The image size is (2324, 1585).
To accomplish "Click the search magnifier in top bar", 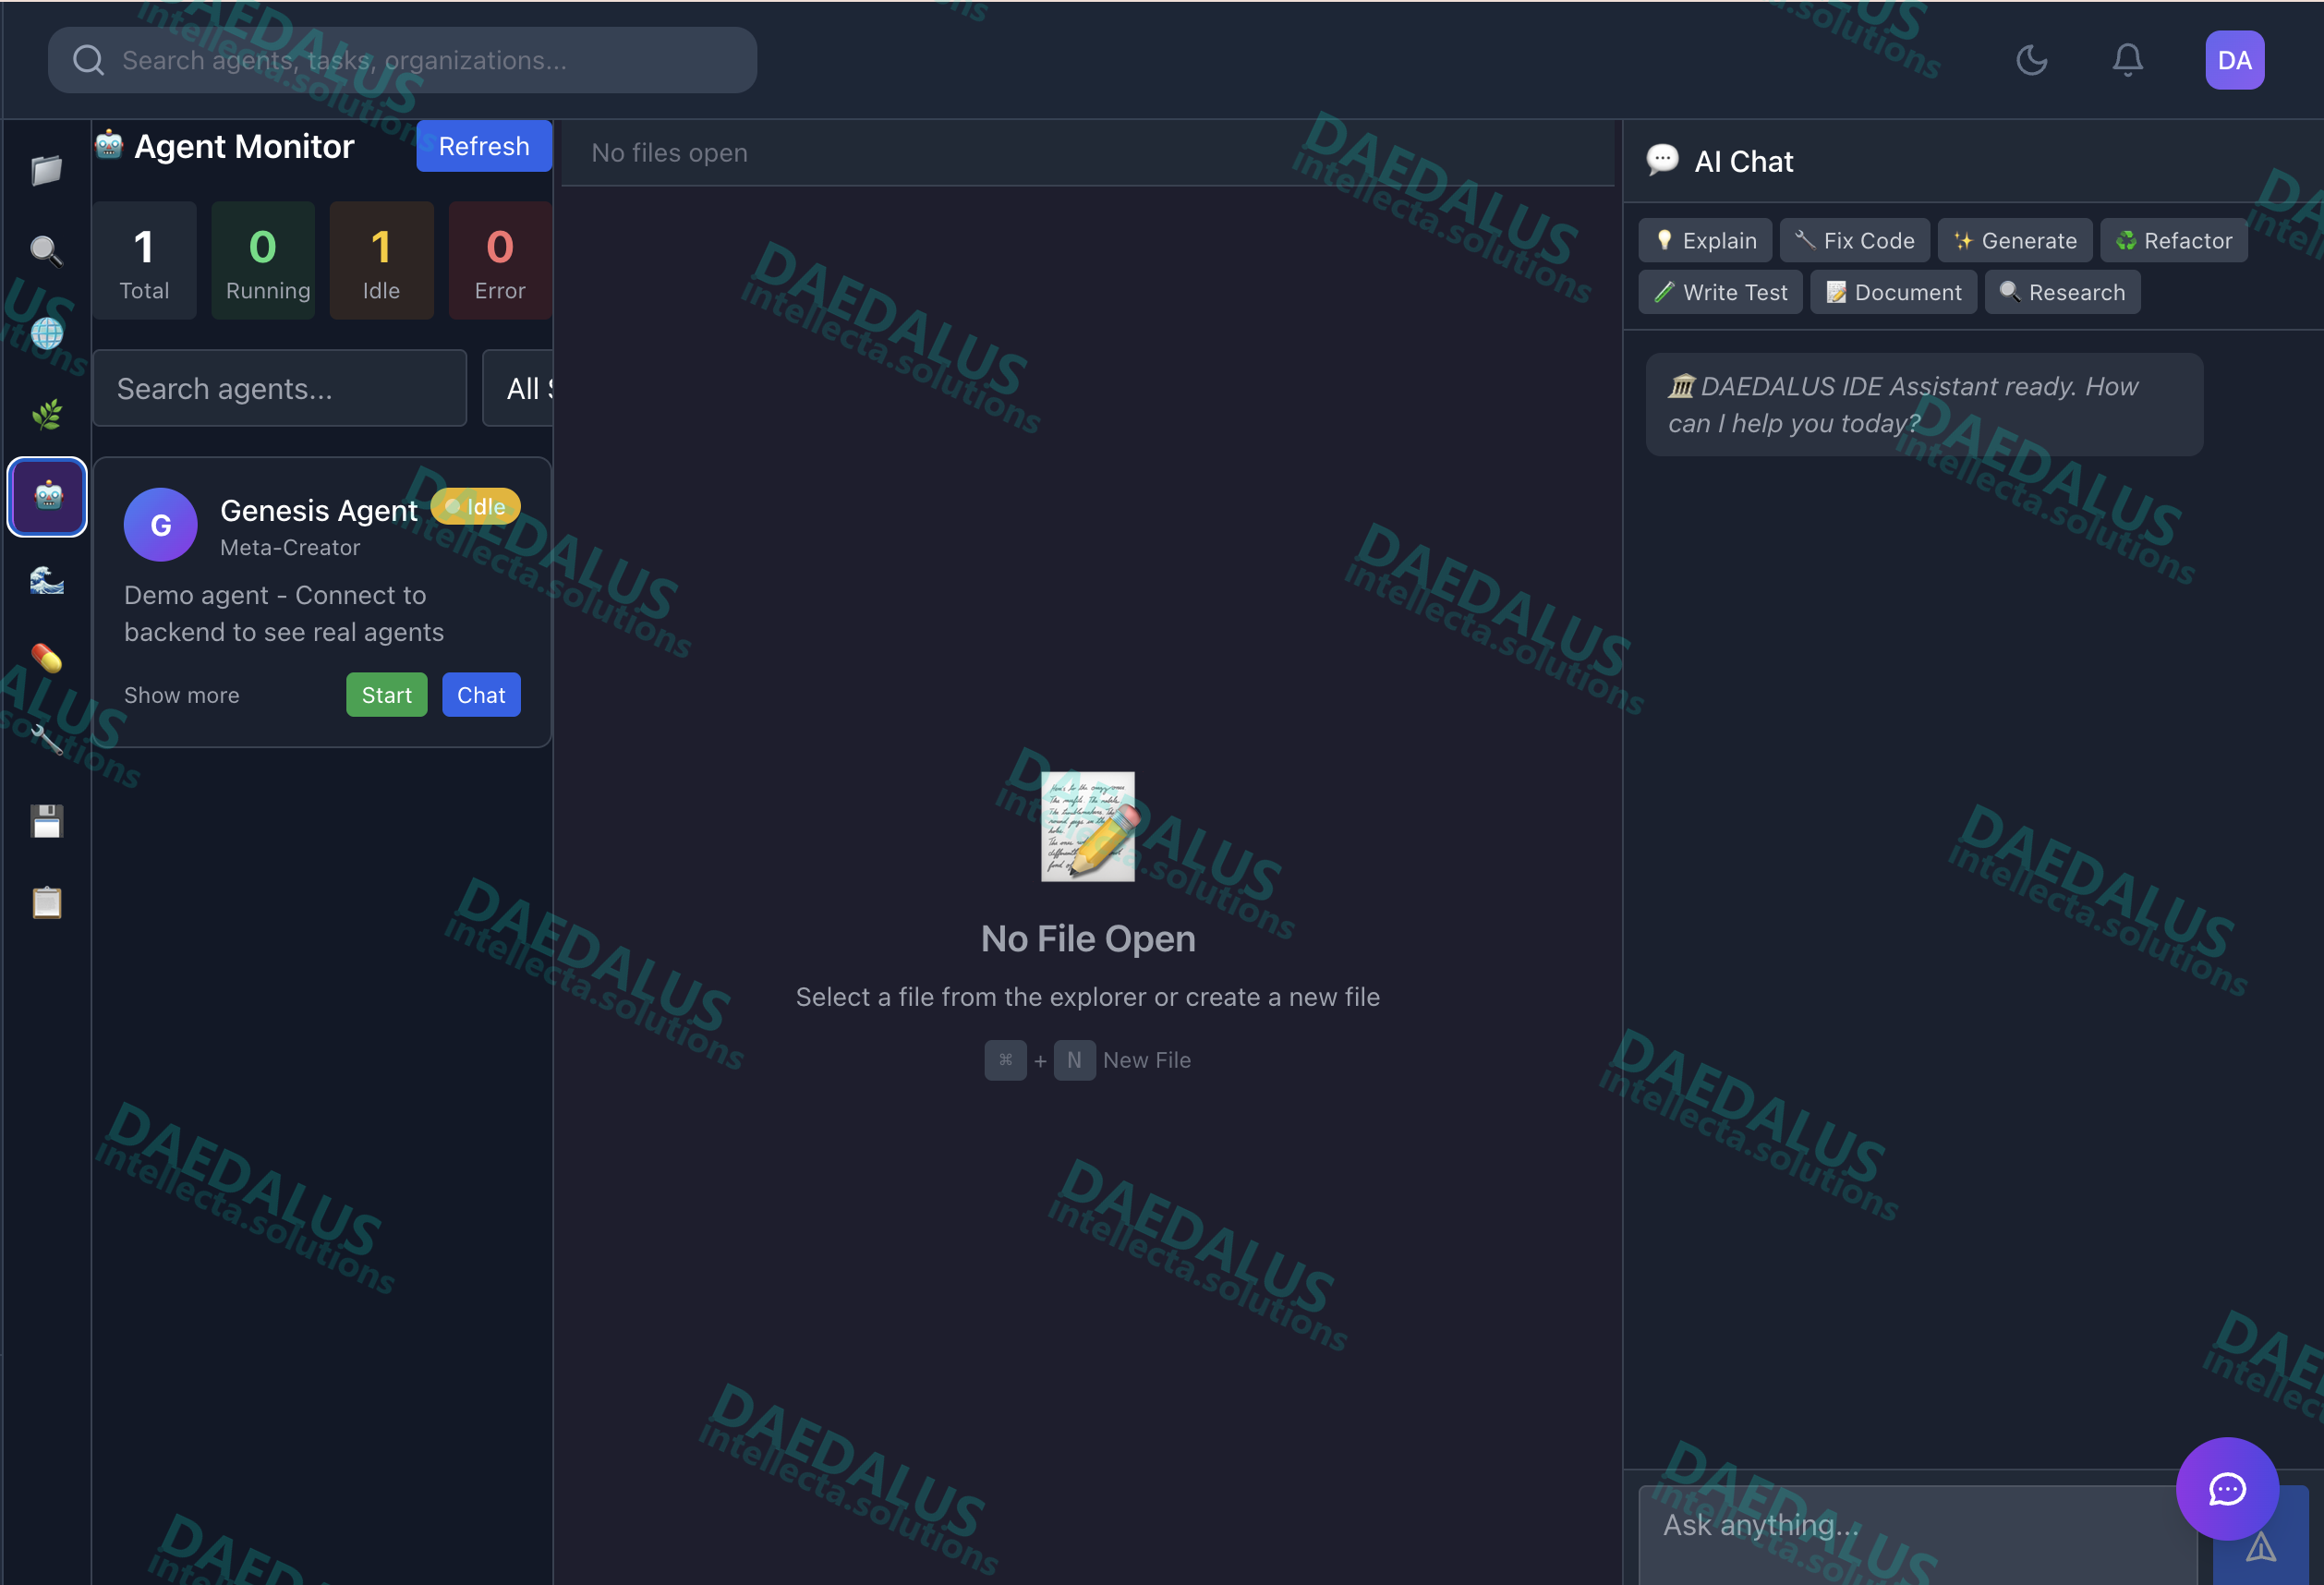I will click(88, 60).
